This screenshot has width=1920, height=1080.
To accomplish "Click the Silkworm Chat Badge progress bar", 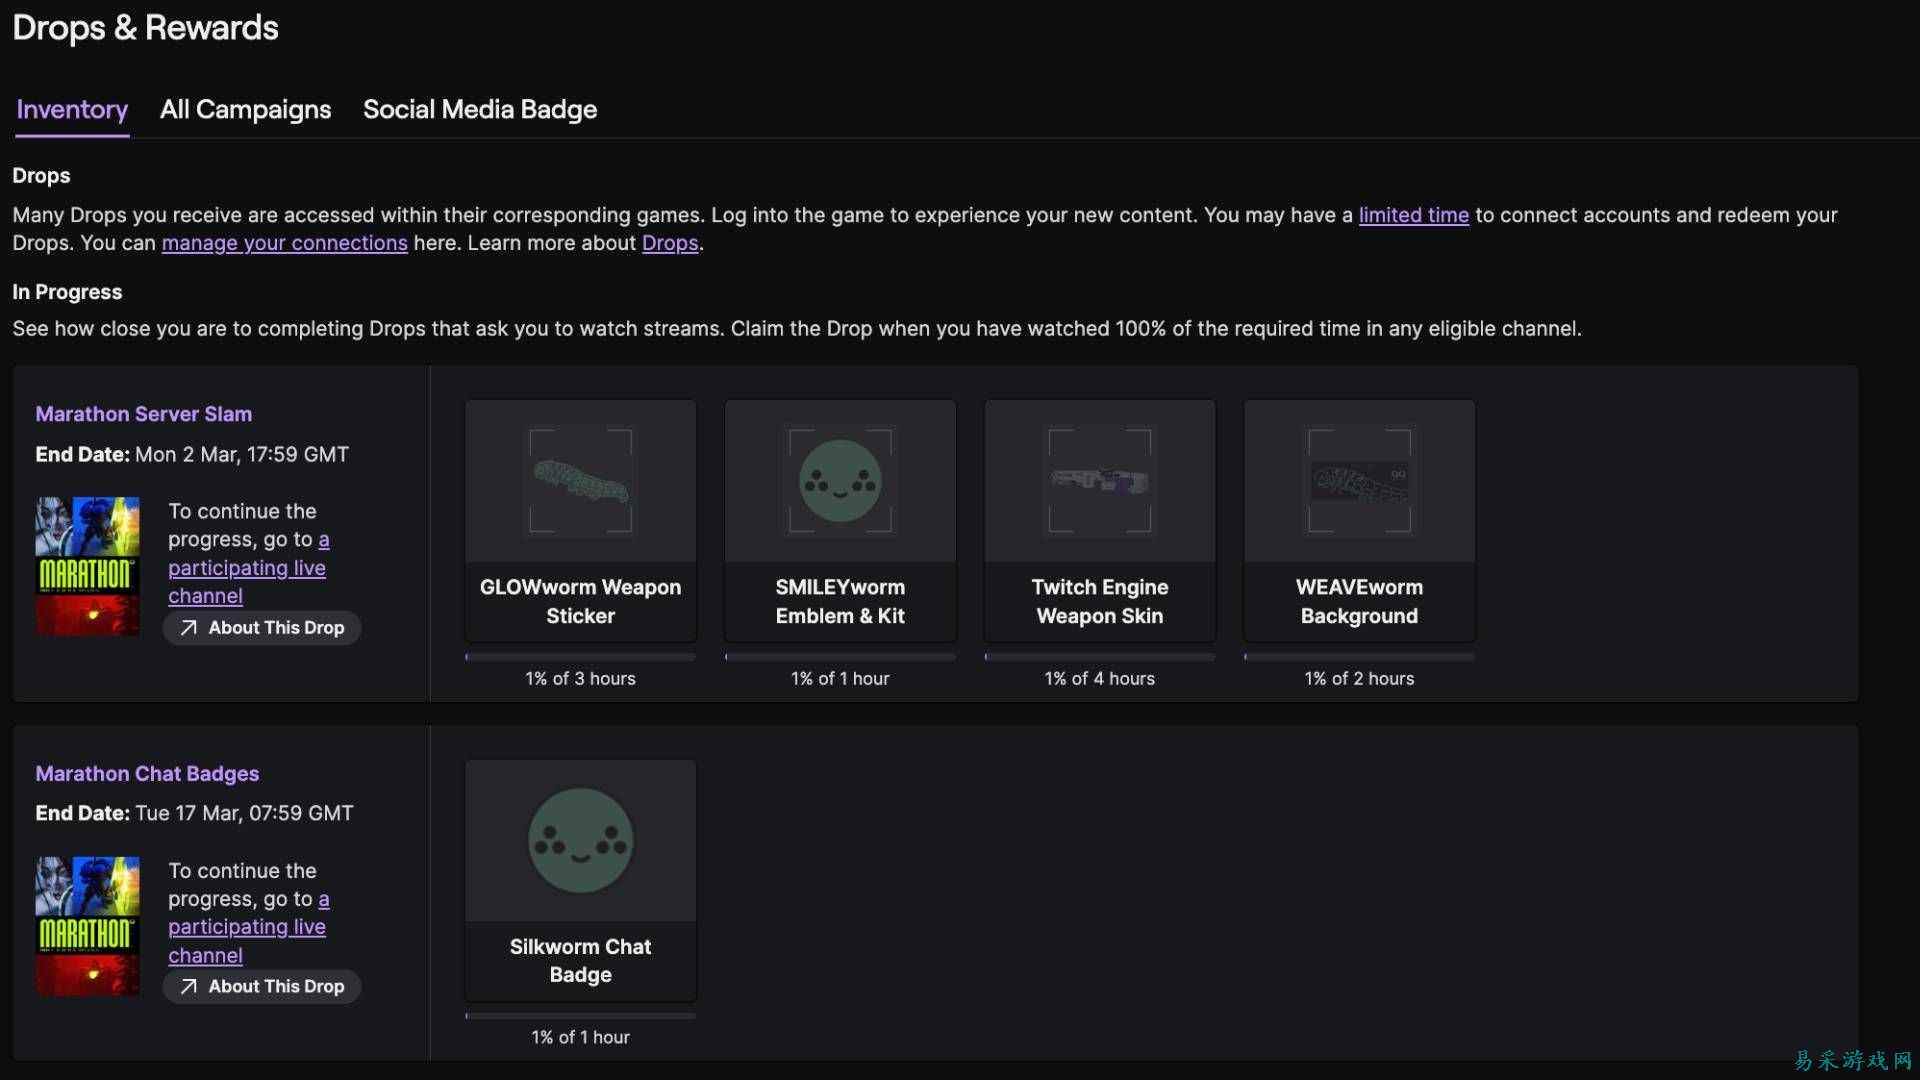I will click(580, 1014).
